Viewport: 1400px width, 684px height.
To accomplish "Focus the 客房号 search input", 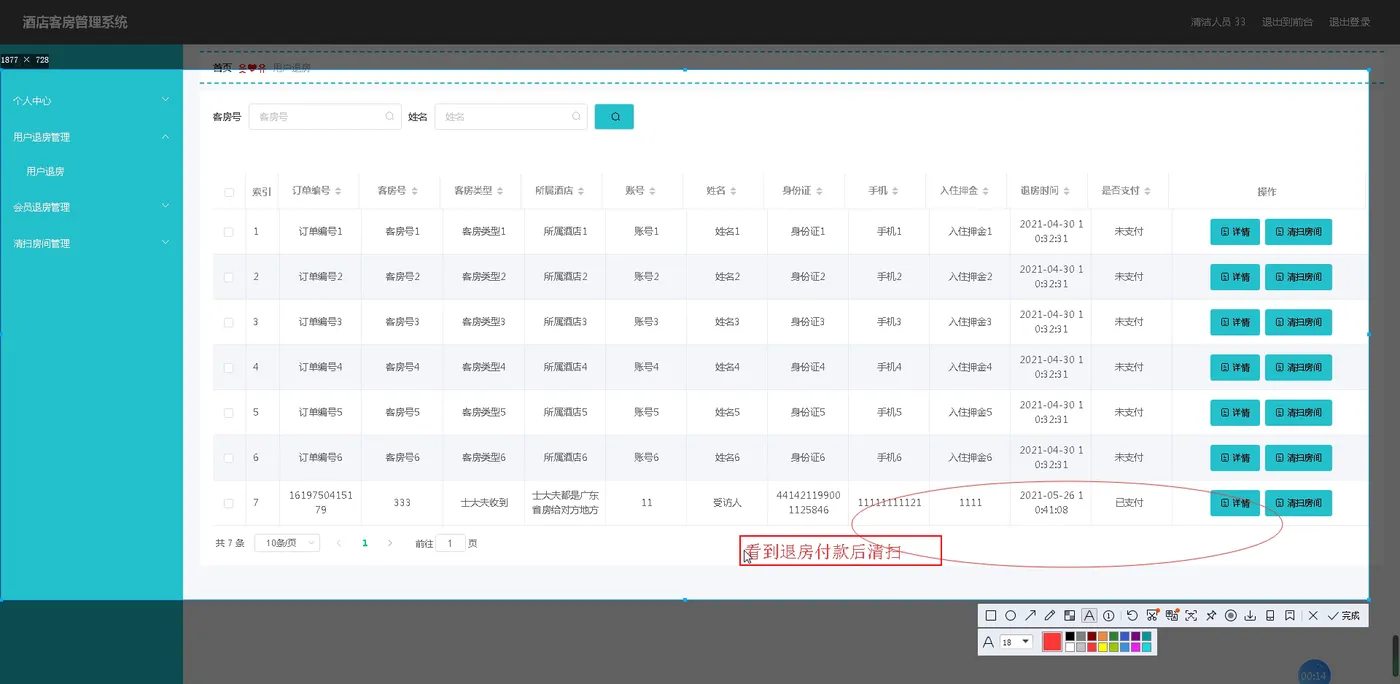I will (325, 117).
